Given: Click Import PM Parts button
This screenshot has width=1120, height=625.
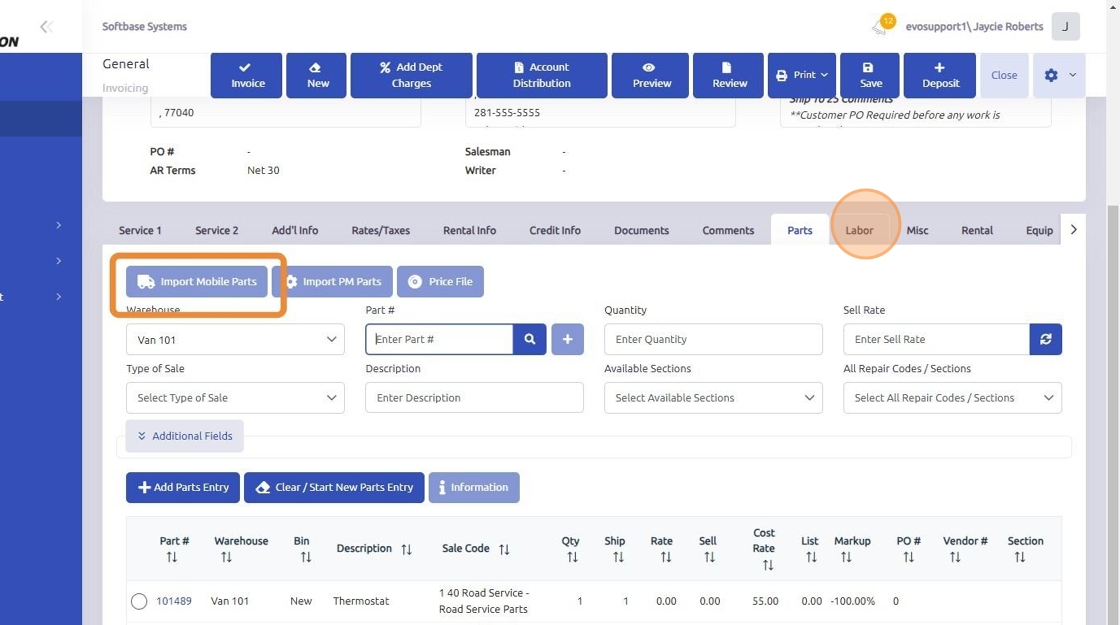Looking at the screenshot, I should [332, 281].
